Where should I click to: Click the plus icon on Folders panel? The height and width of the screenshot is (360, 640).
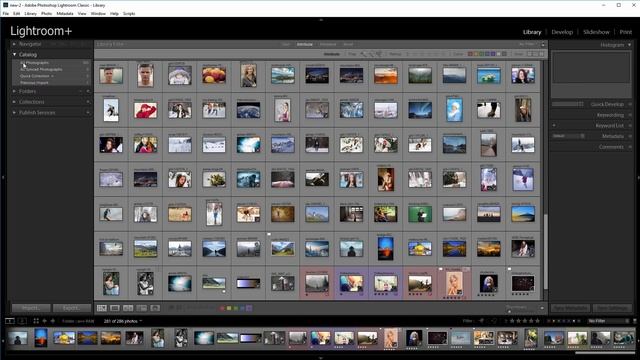[x=88, y=91]
